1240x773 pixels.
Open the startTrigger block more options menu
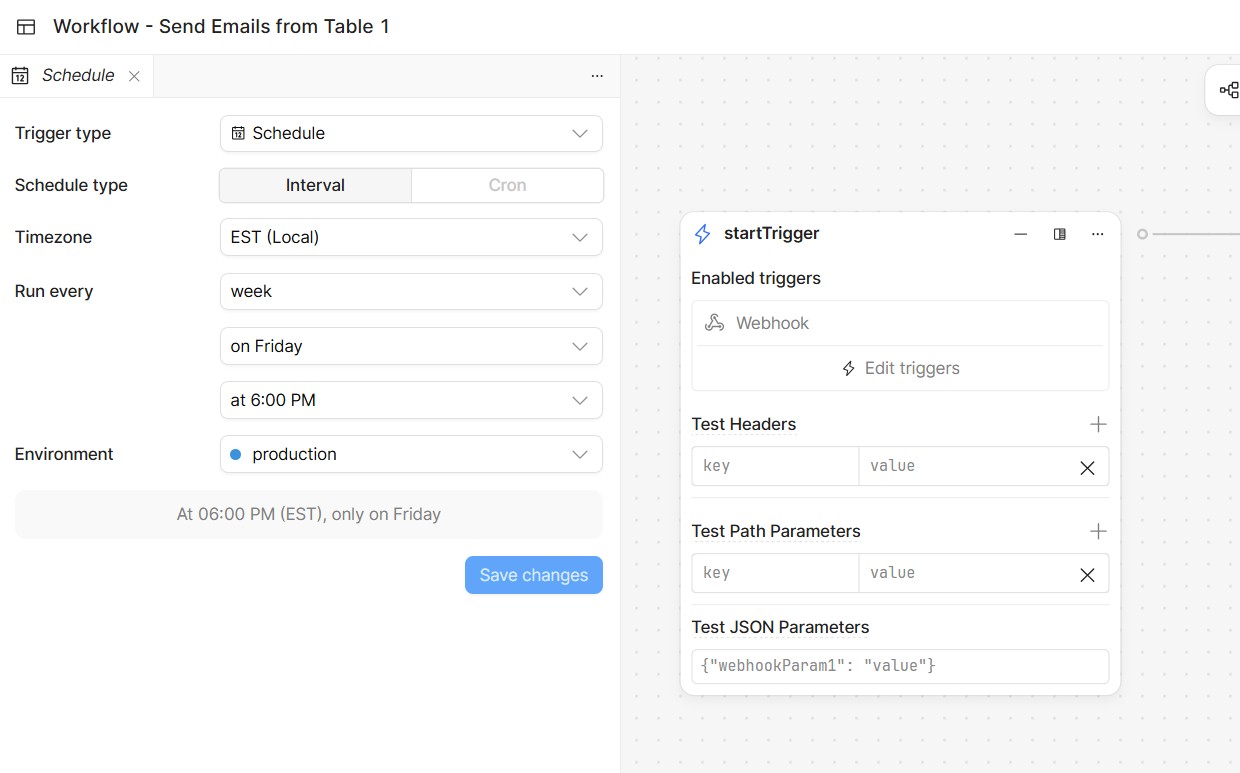click(x=1098, y=234)
